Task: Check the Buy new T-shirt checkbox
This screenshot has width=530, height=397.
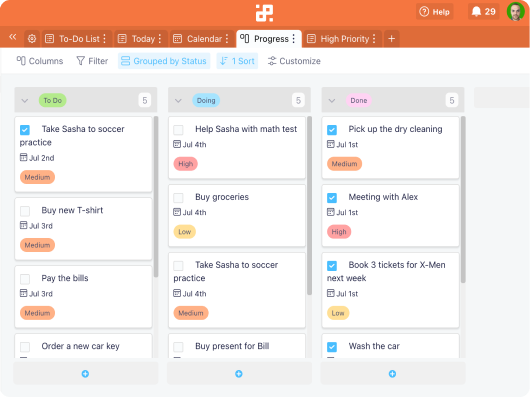Action: (25, 211)
